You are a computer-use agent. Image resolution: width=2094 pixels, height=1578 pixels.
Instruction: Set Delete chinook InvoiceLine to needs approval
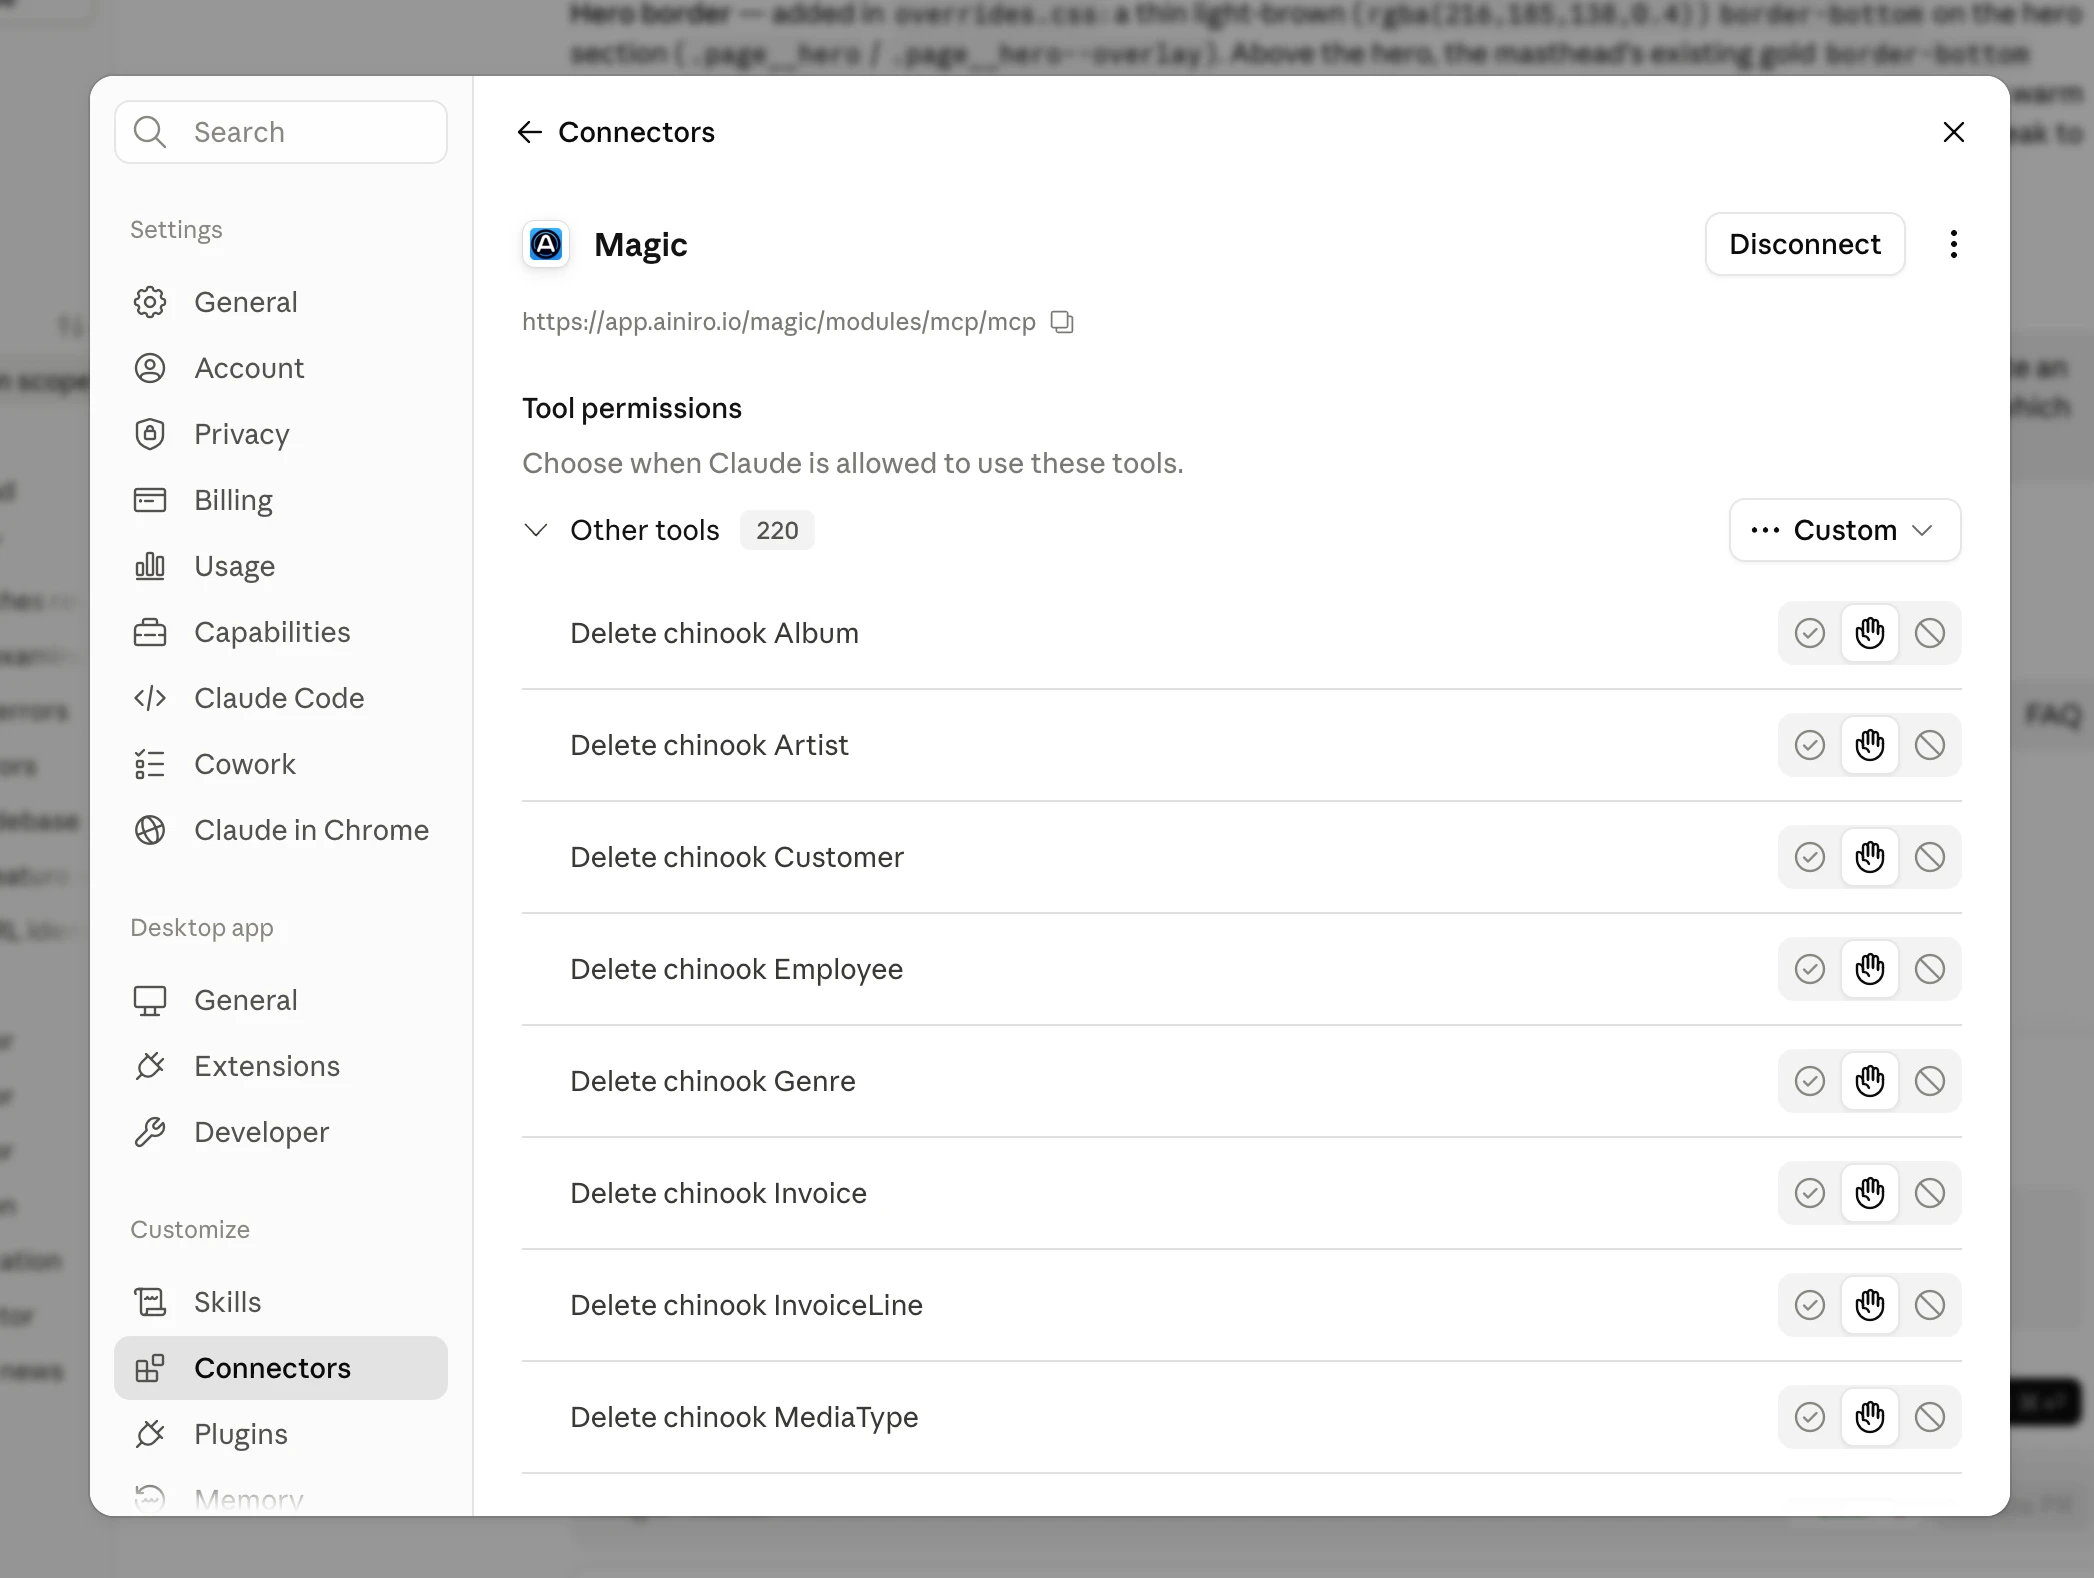click(x=1869, y=1305)
